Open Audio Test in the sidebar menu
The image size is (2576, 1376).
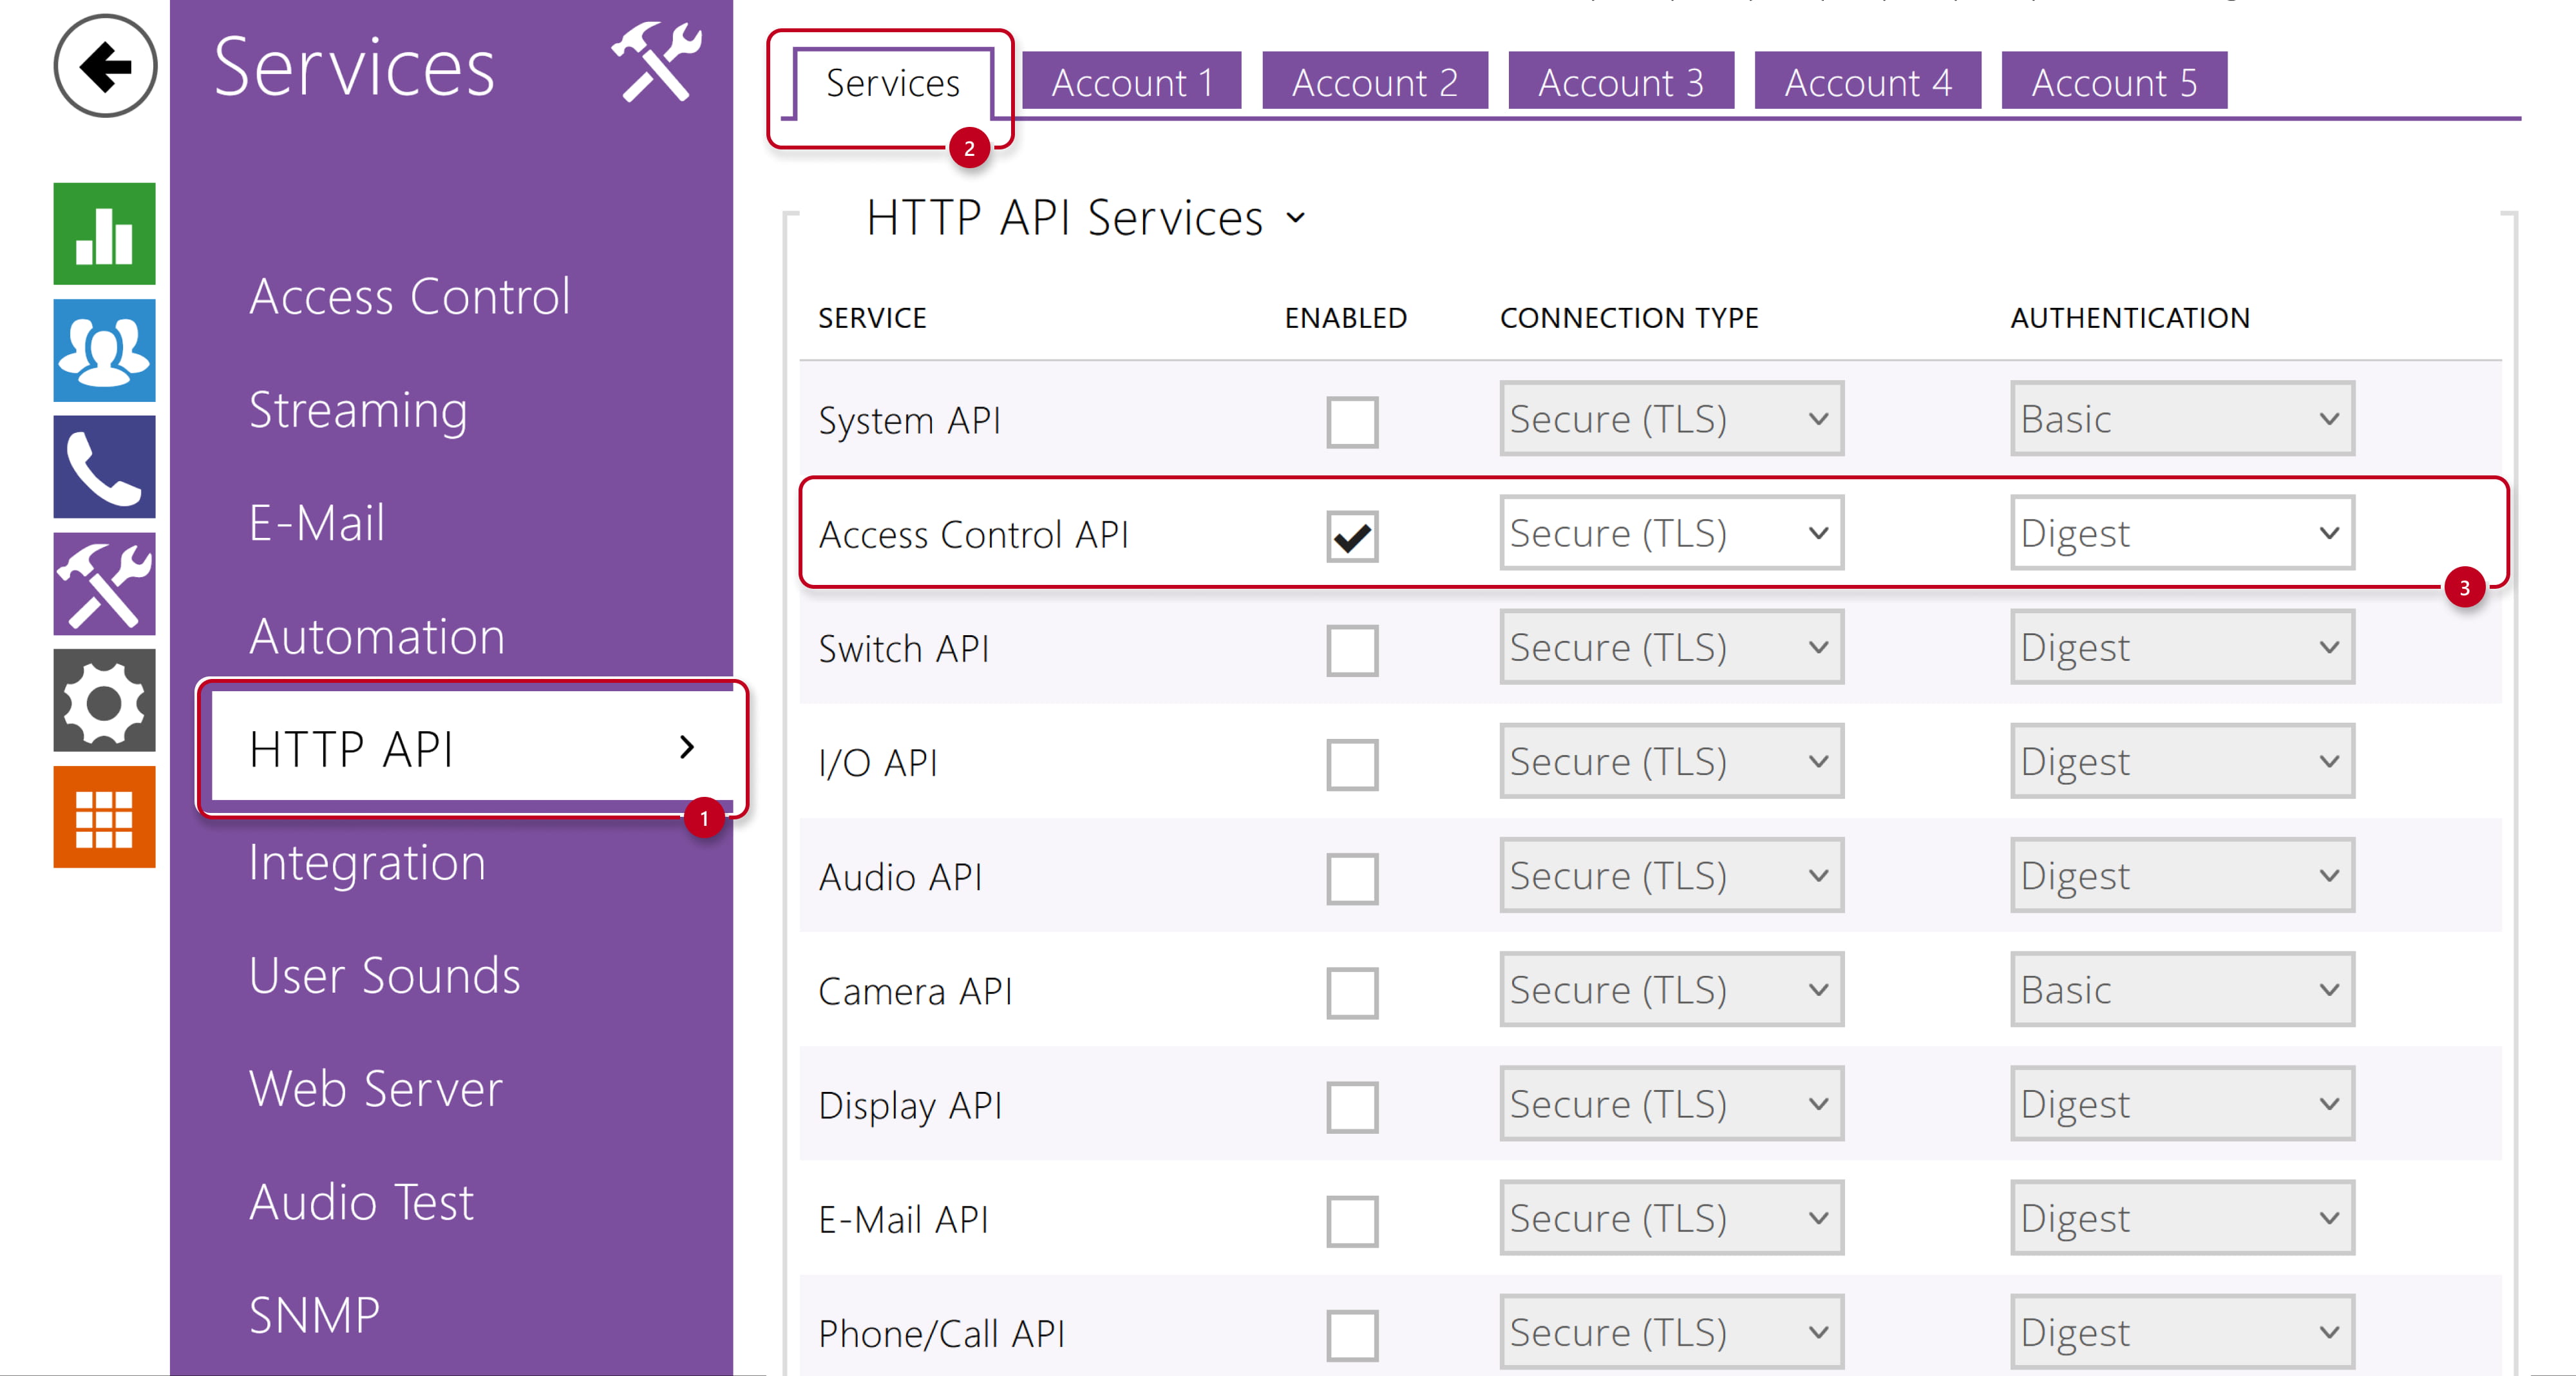pos(361,1201)
